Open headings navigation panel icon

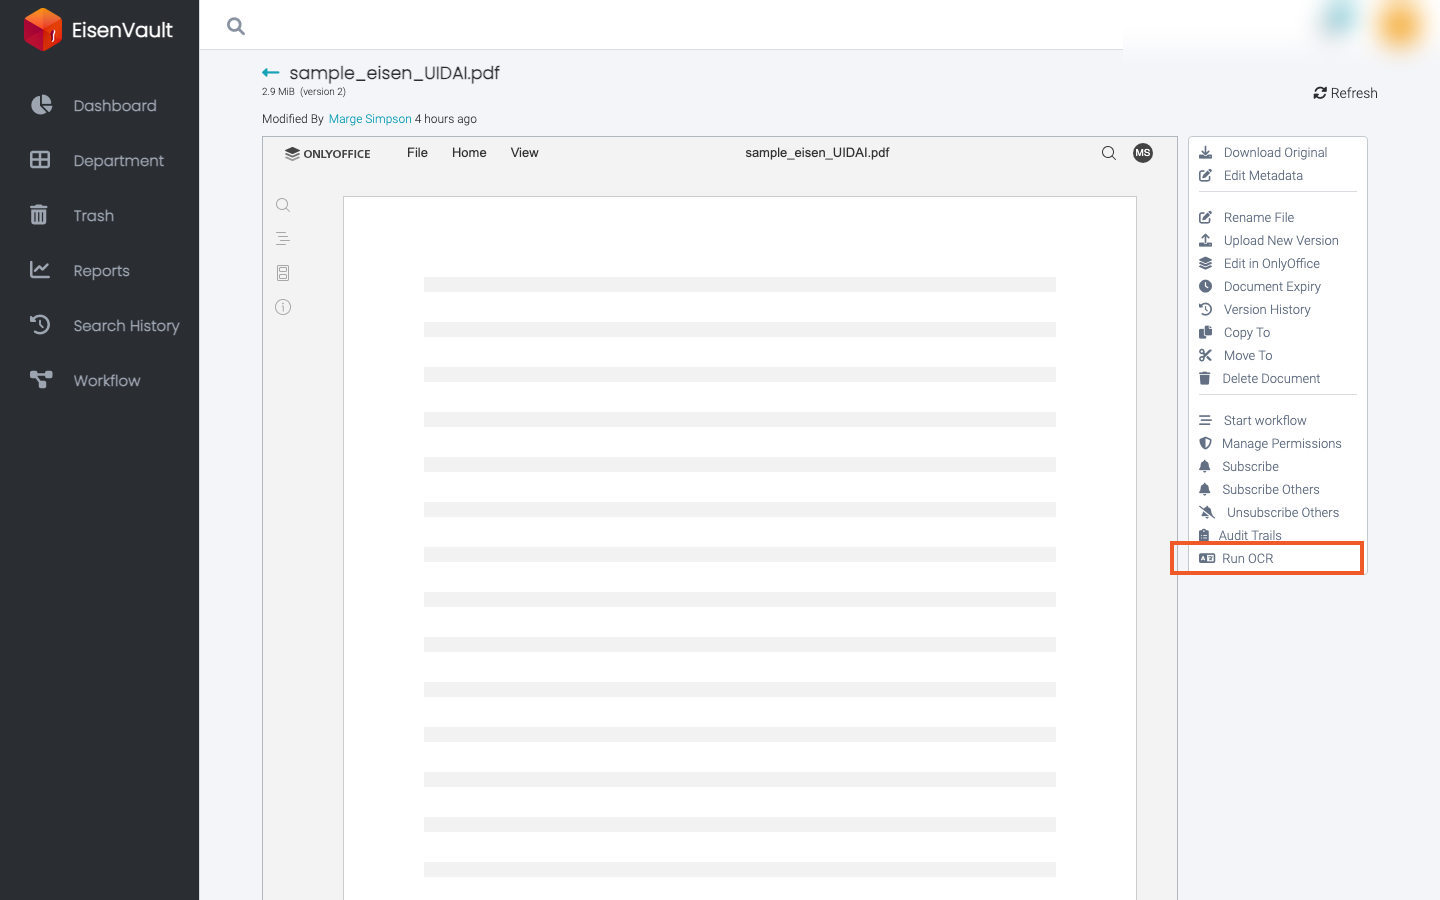[x=283, y=239]
